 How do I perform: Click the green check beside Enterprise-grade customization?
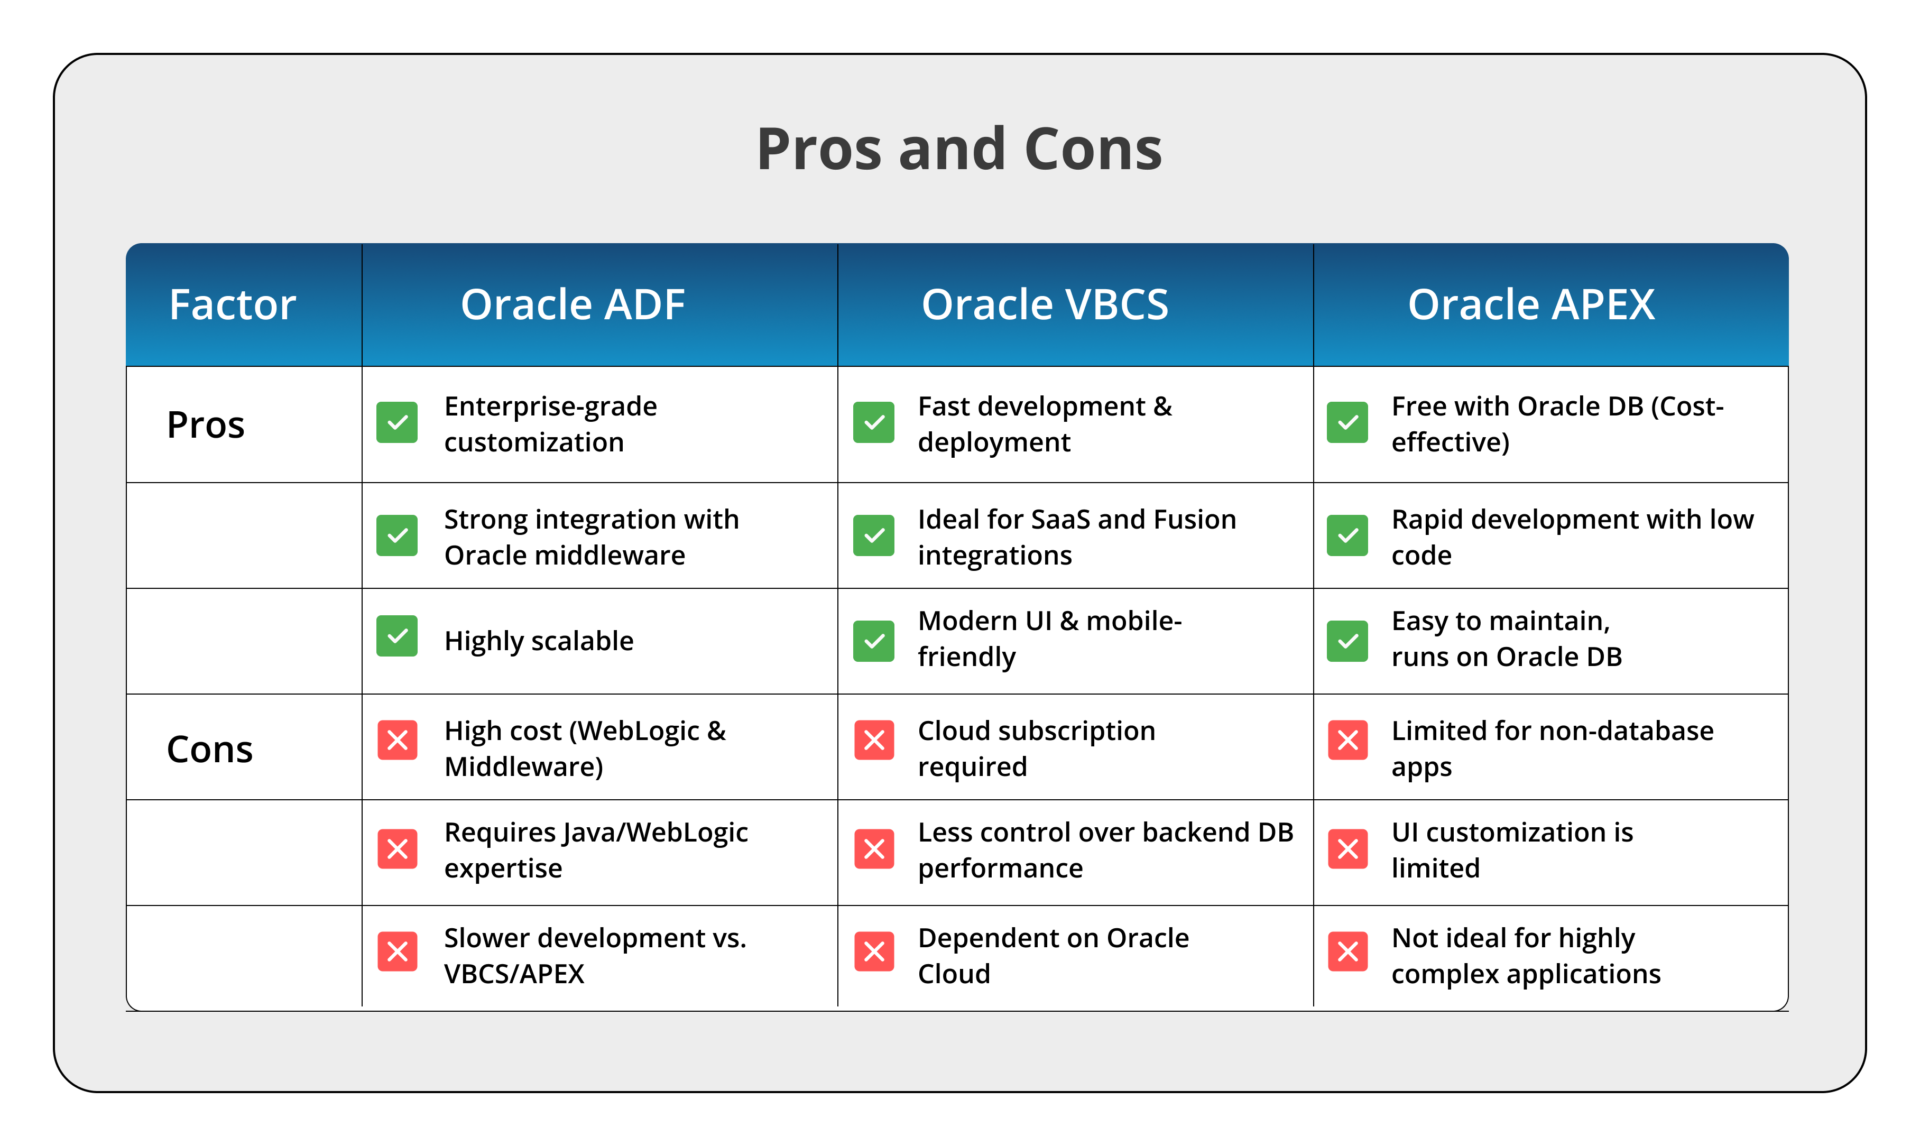click(397, 423)
